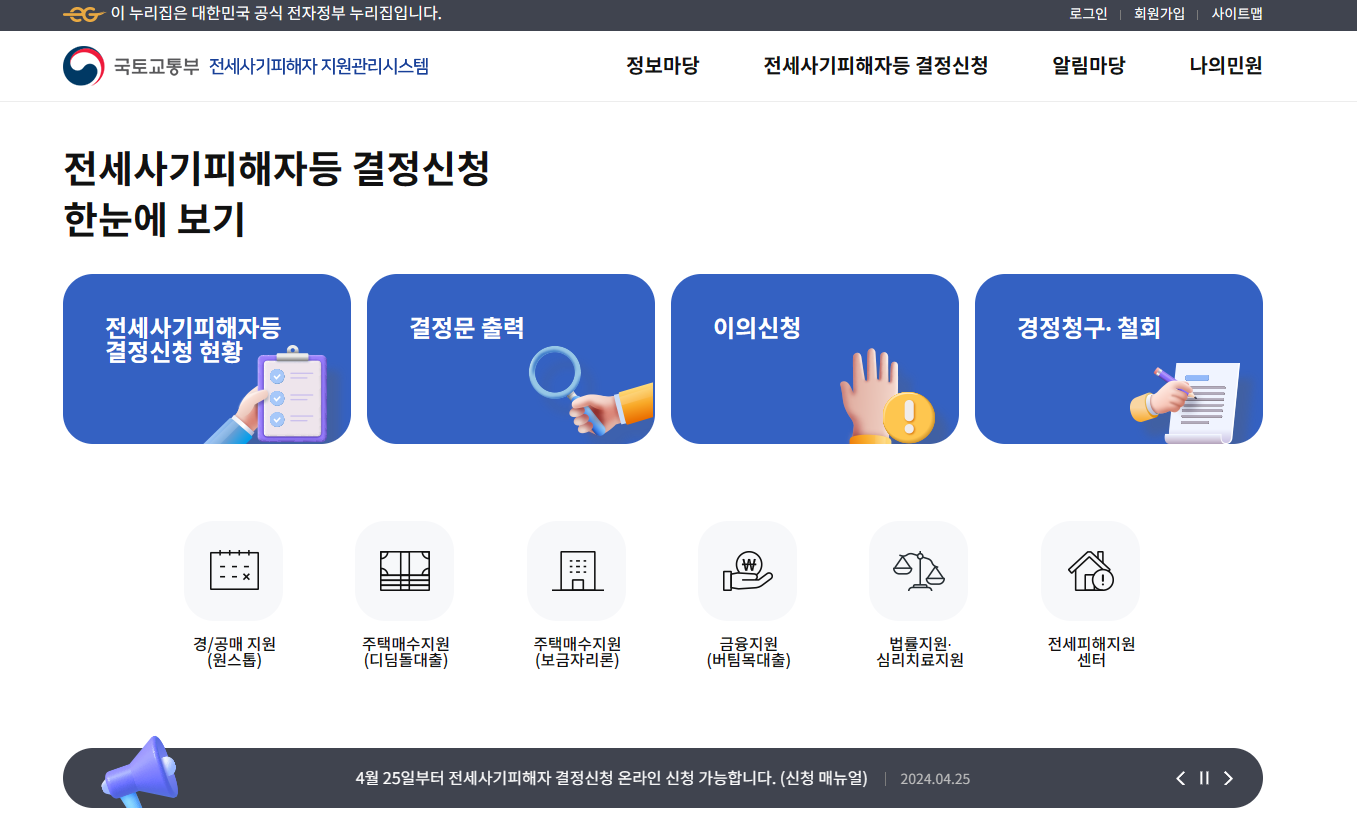Click 로그인 link

[1088, 14]
